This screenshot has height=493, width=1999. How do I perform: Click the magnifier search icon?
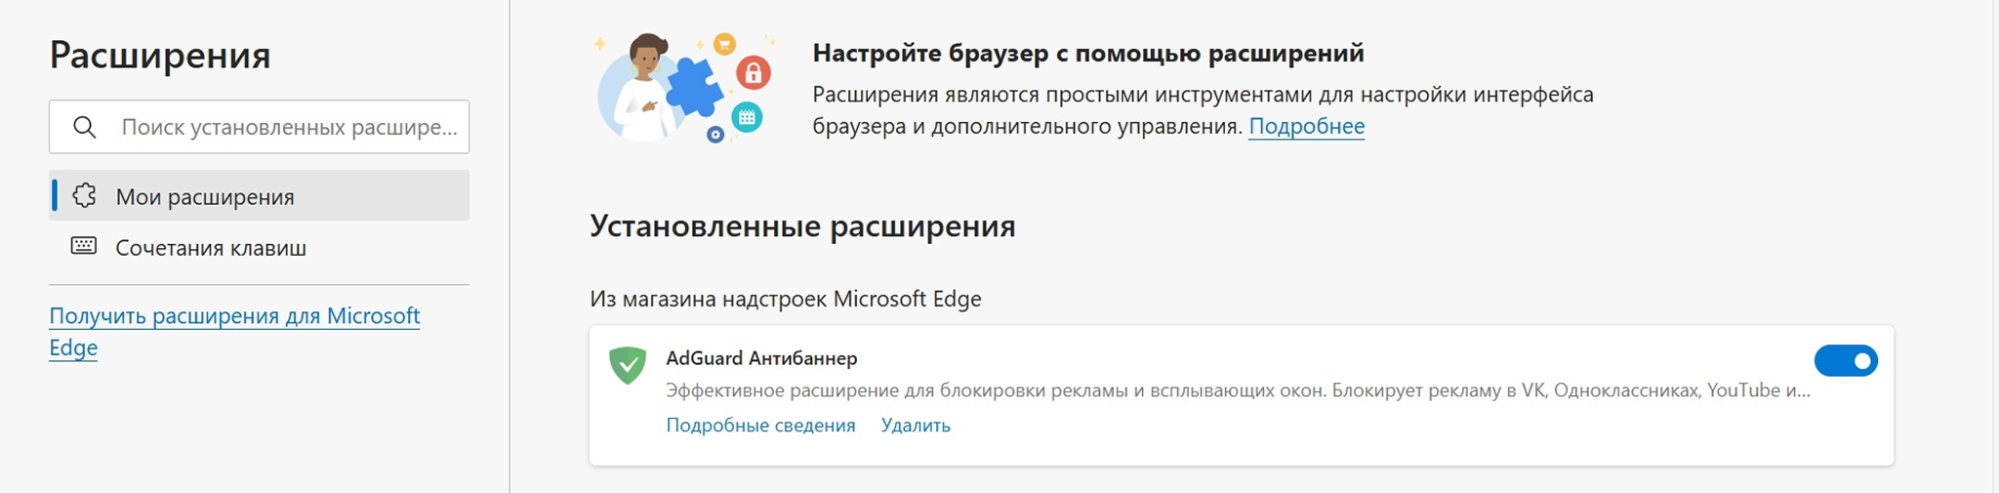(x=85, y=127)
